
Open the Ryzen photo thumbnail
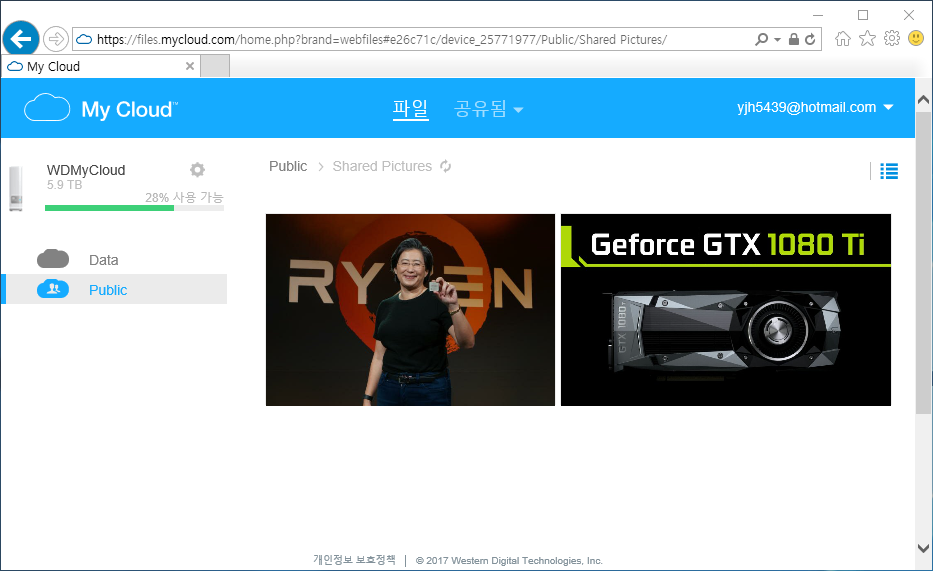click(x=410, y=310)
